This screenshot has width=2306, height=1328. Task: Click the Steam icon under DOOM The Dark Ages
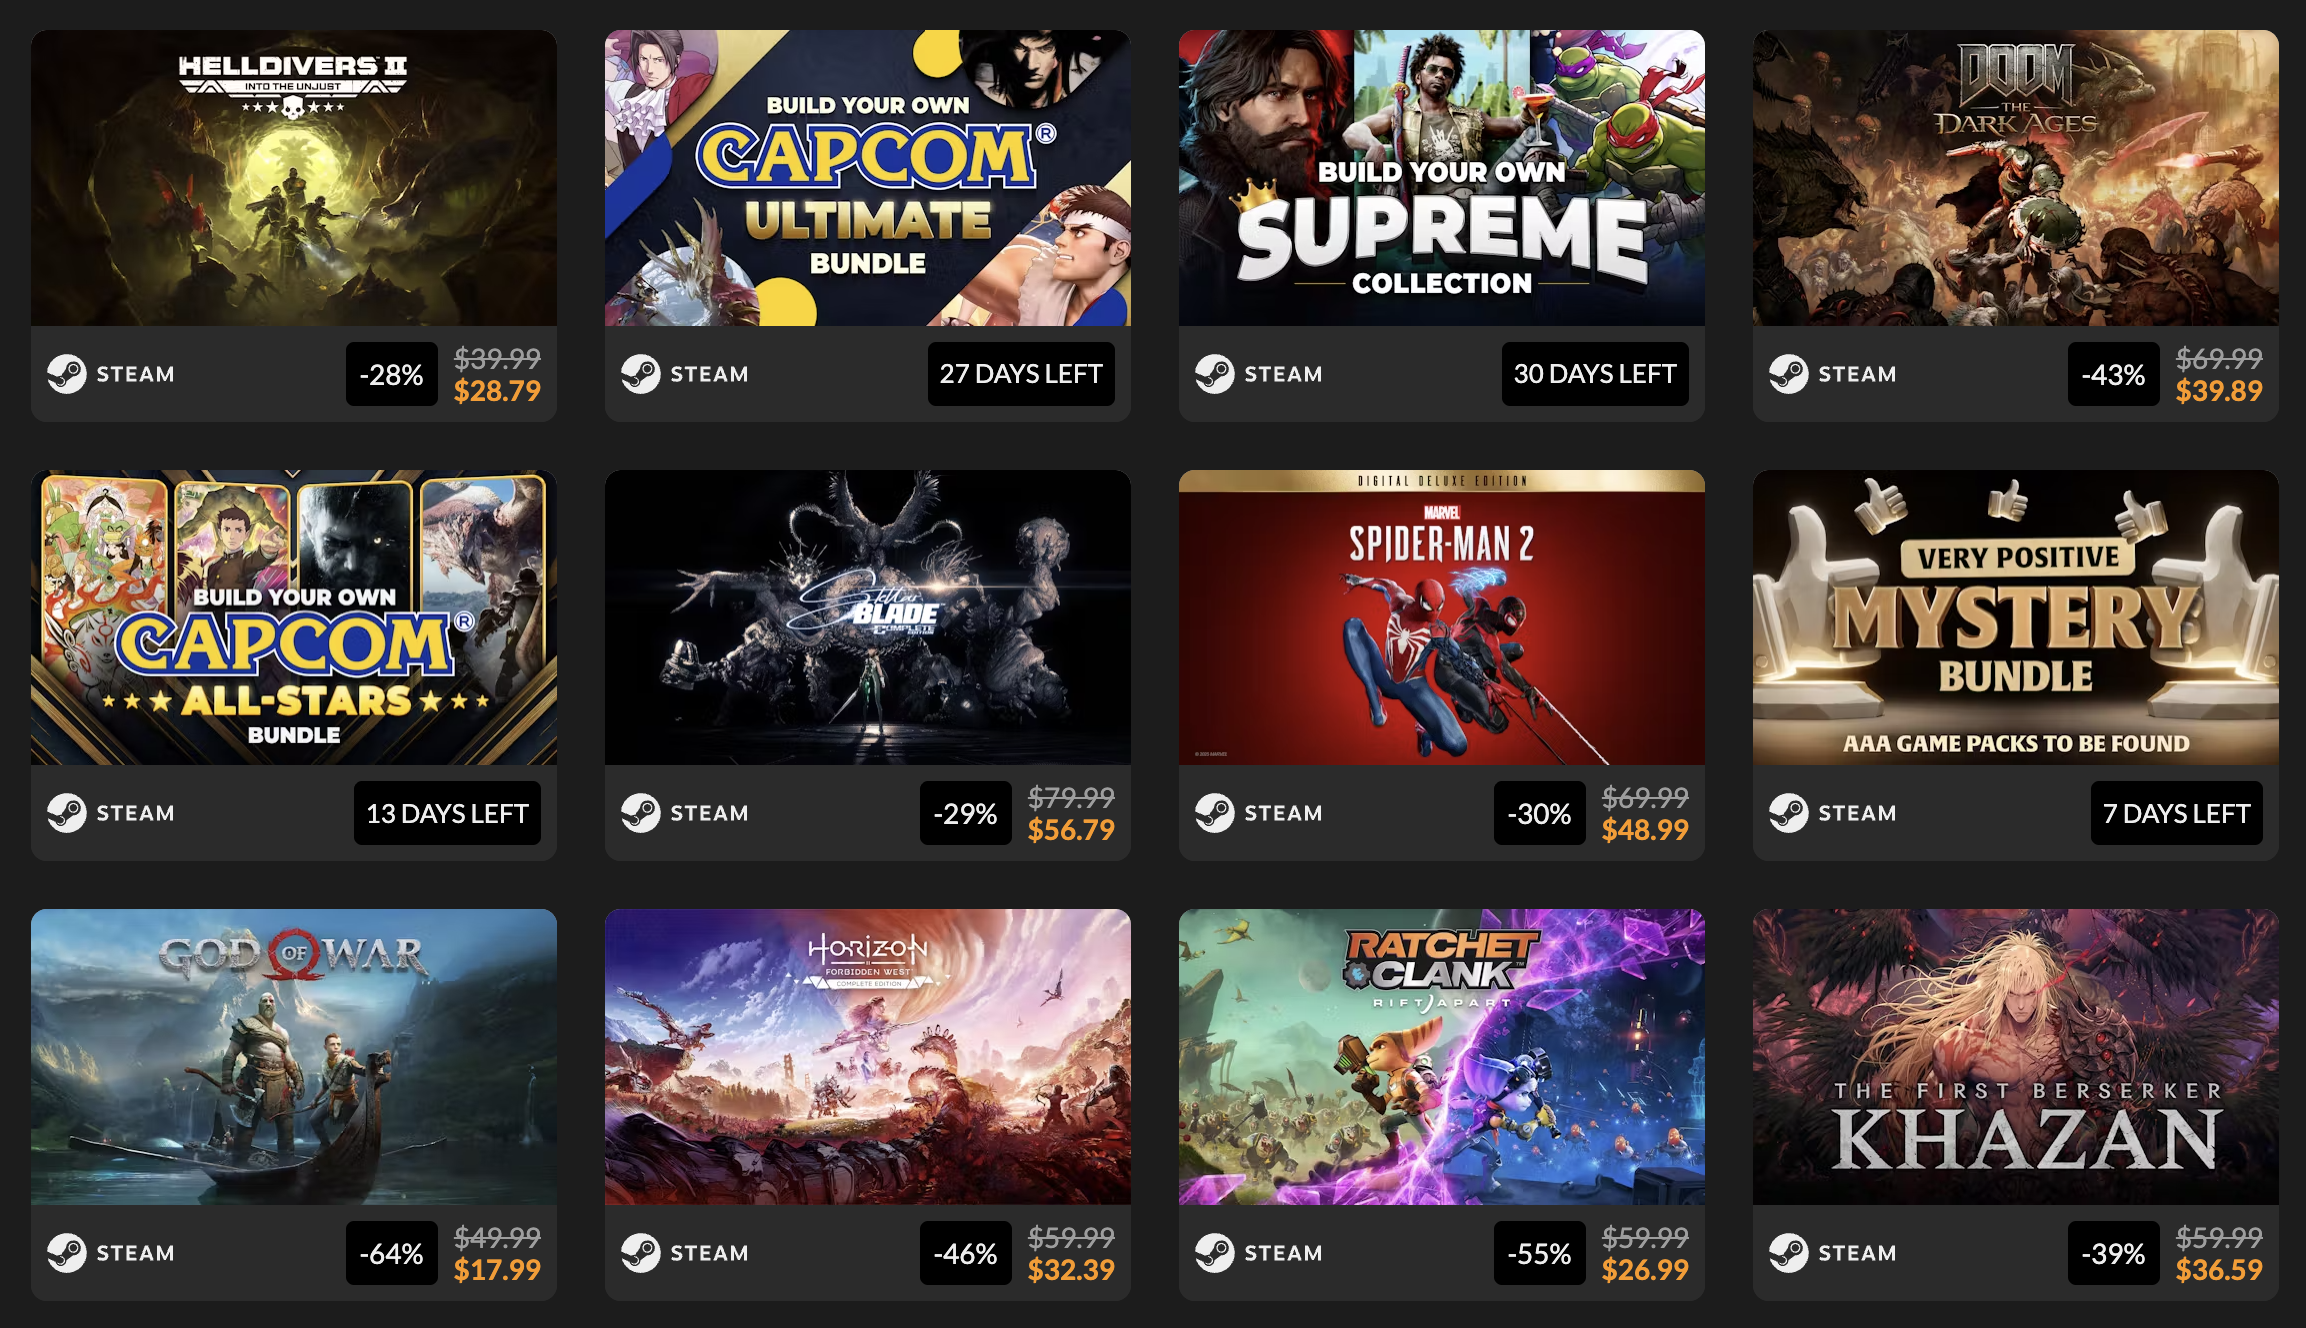(1789, 374)
